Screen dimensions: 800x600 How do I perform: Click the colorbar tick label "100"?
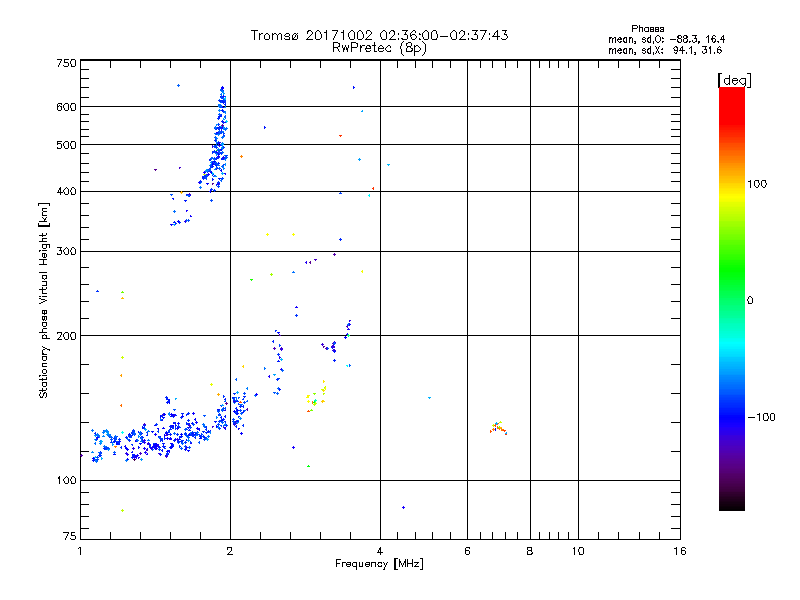tap(757, 184)
